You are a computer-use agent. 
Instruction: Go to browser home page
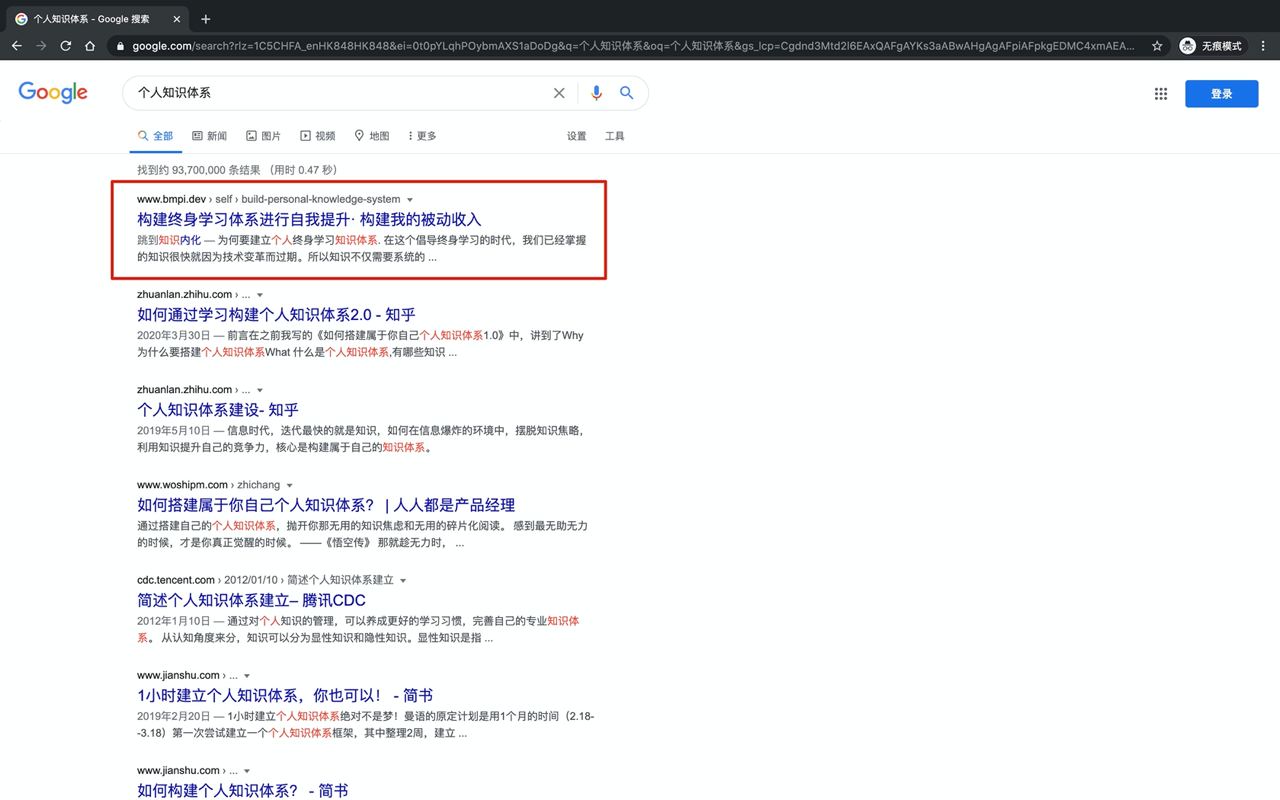[x=90, y=46]
